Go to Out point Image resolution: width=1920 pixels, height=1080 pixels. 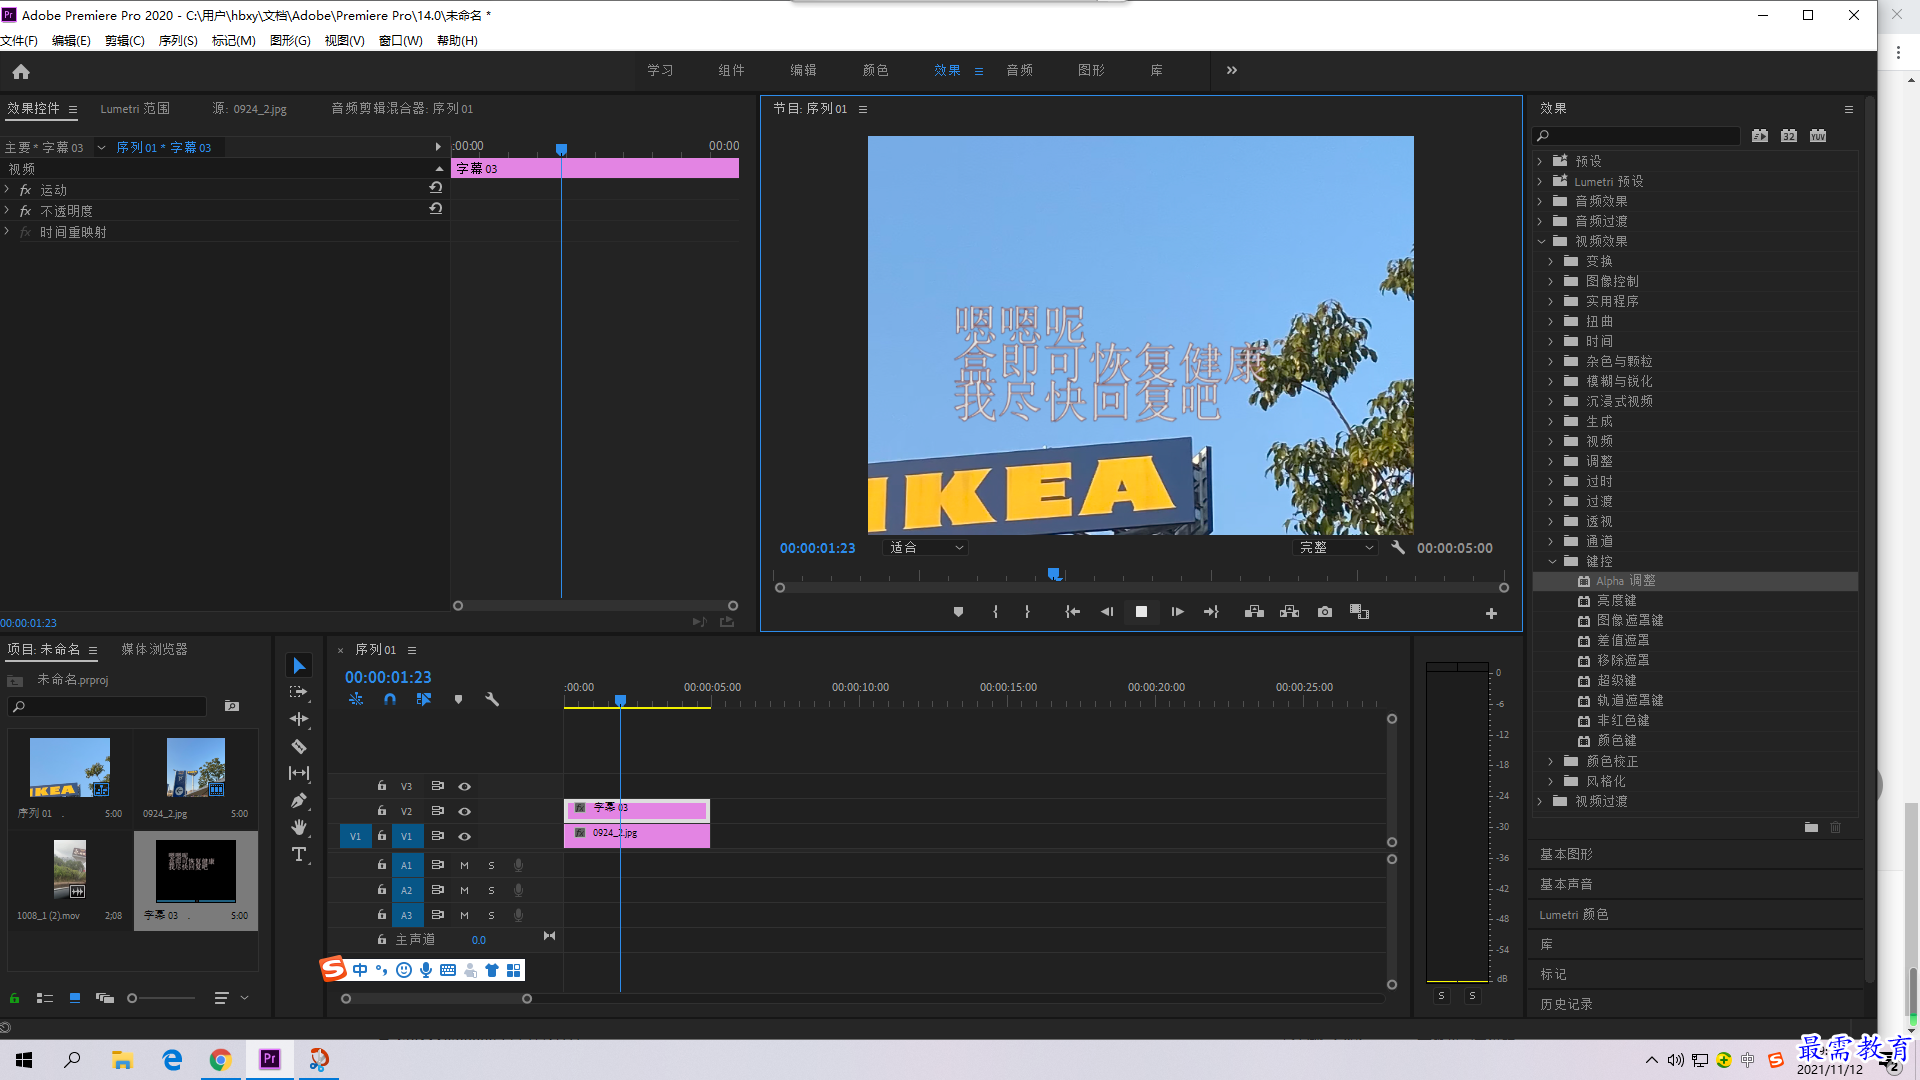tap(1211, 612)
